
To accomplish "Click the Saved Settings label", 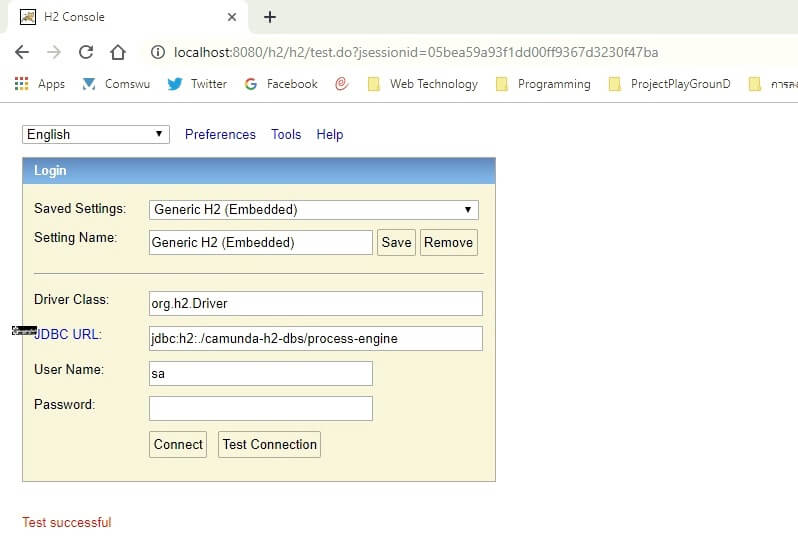I will pos(80,209).
